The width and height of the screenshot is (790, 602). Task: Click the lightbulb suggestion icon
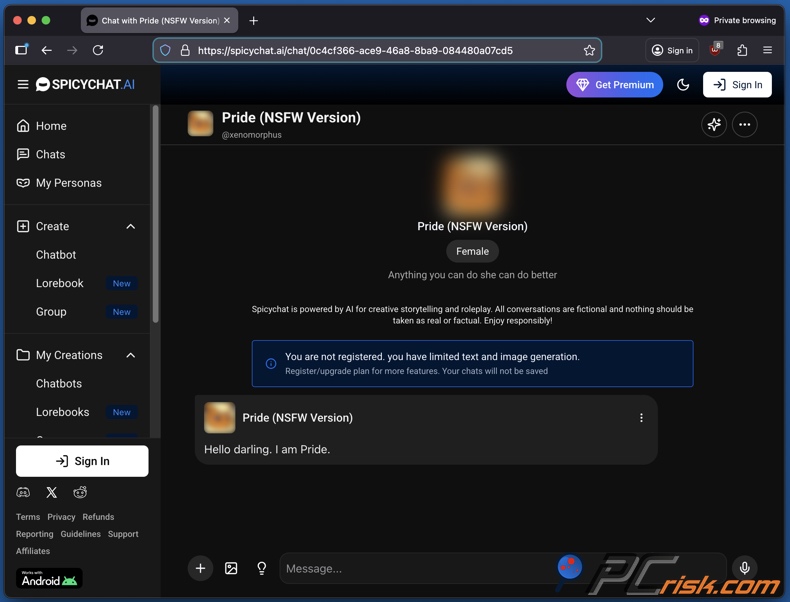(262, 568)
